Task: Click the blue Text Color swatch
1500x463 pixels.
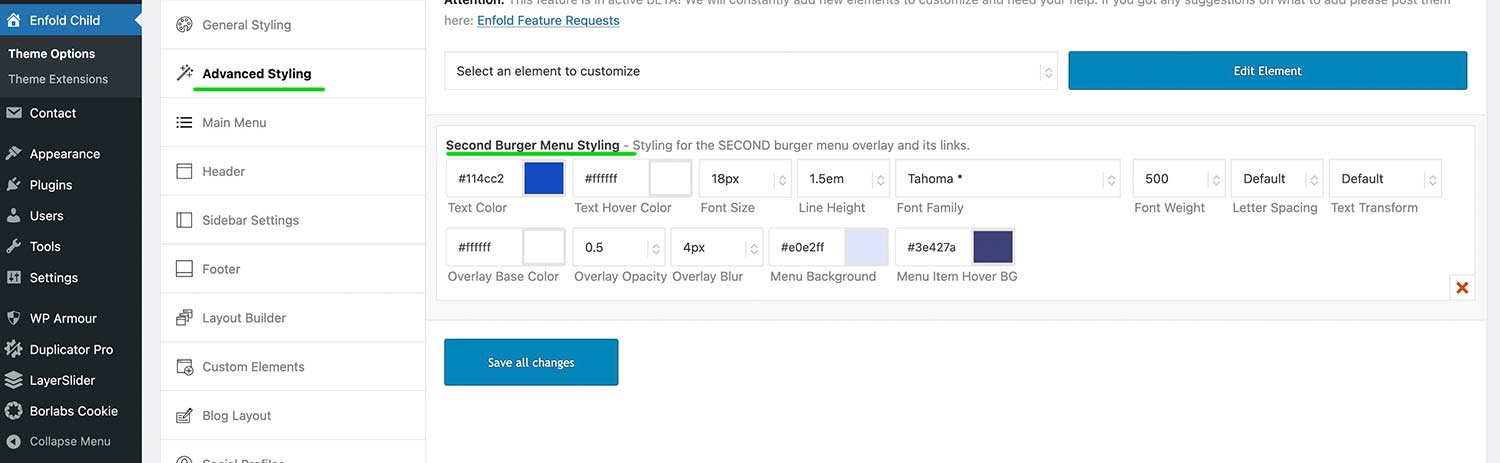Action: point(544,179)
